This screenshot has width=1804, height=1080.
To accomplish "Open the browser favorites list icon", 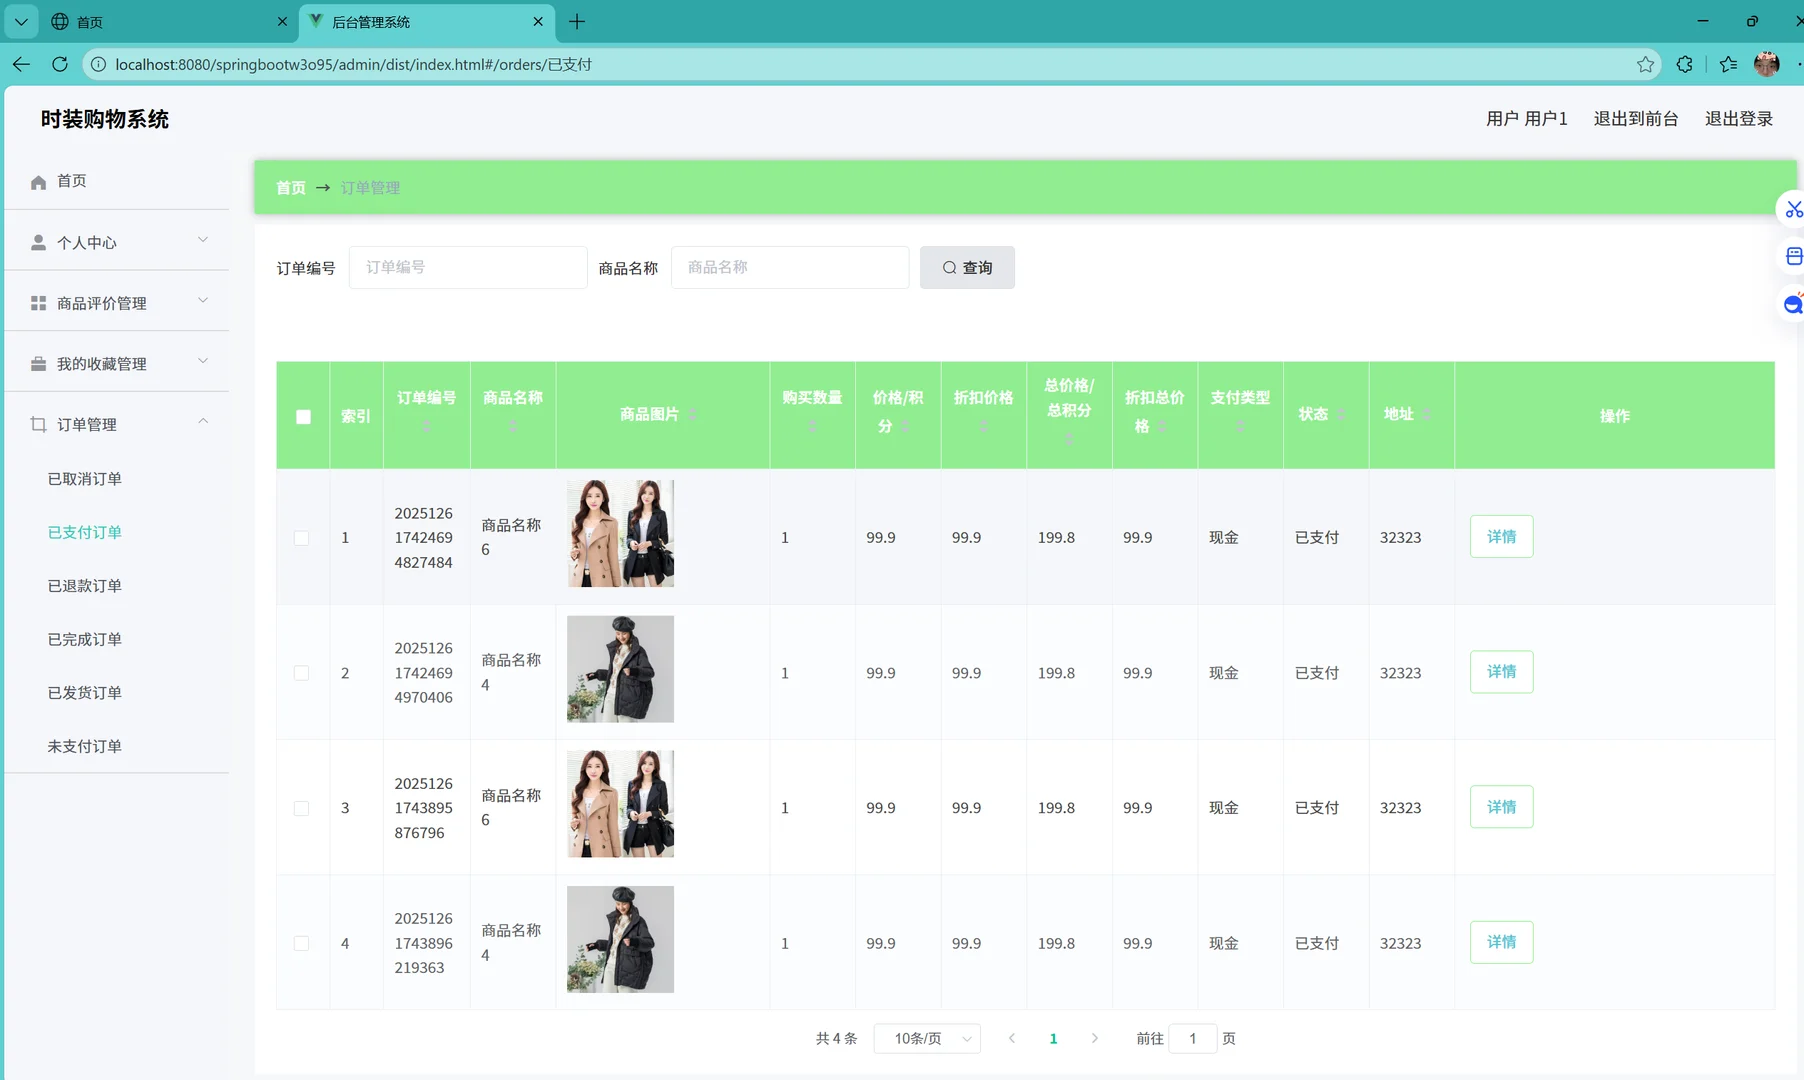I will pos(1729,64).
